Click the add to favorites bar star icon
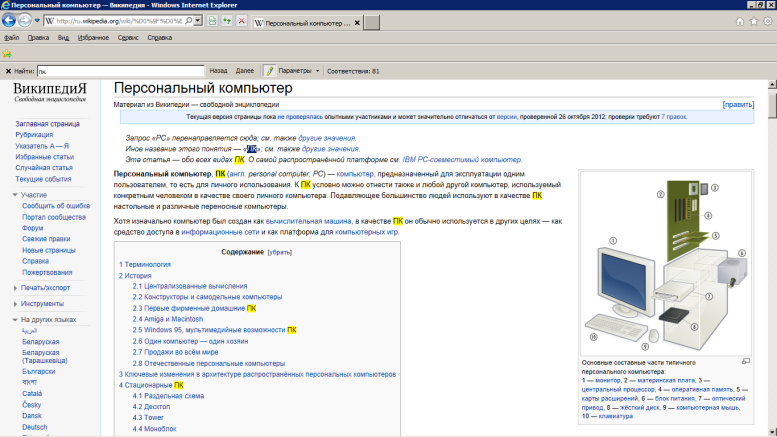This screenshot has width=777, height=437. 7,54
